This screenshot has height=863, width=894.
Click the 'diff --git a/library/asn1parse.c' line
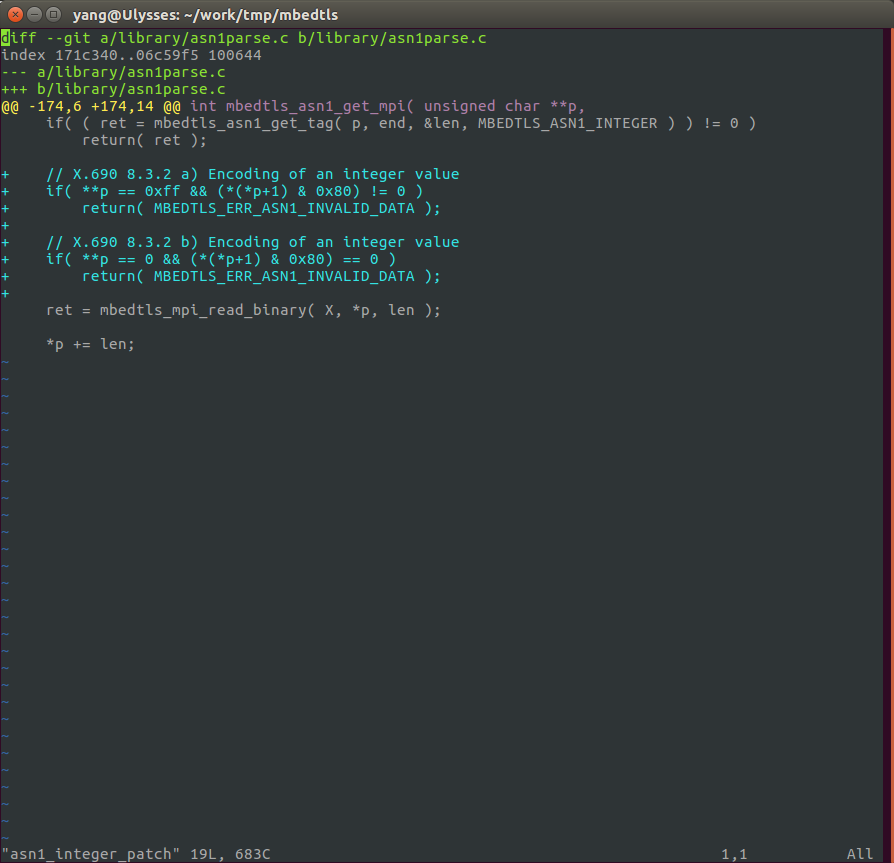click(x=244, y=38)
